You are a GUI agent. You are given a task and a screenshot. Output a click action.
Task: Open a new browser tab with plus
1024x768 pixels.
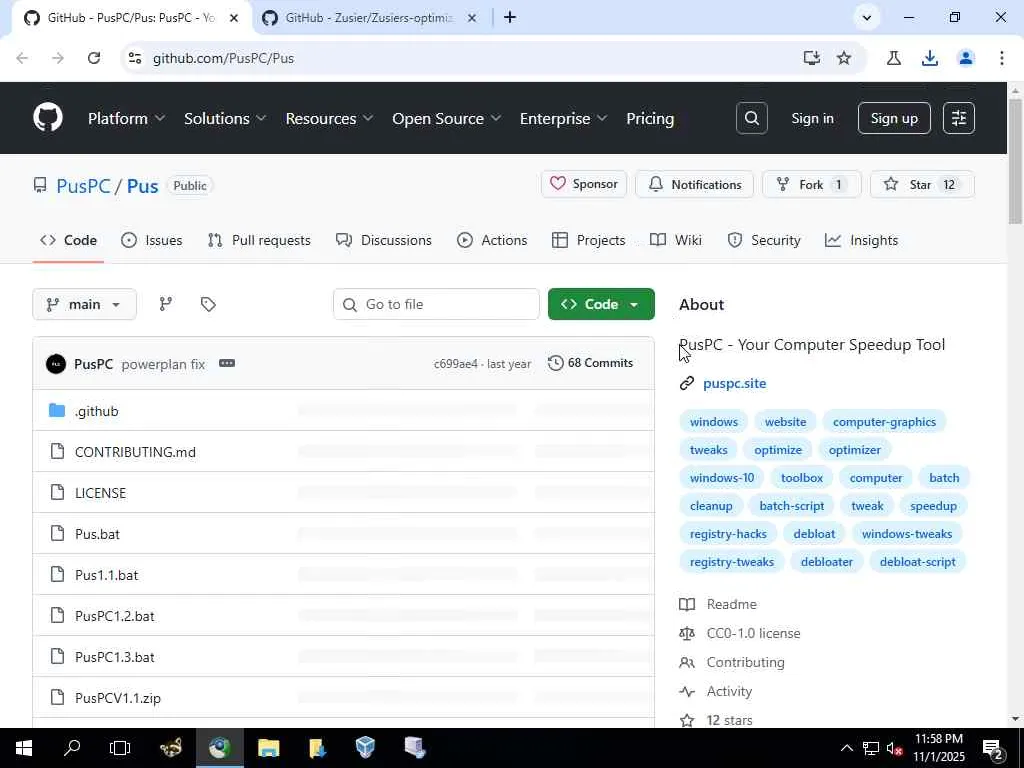click(510, 18)
